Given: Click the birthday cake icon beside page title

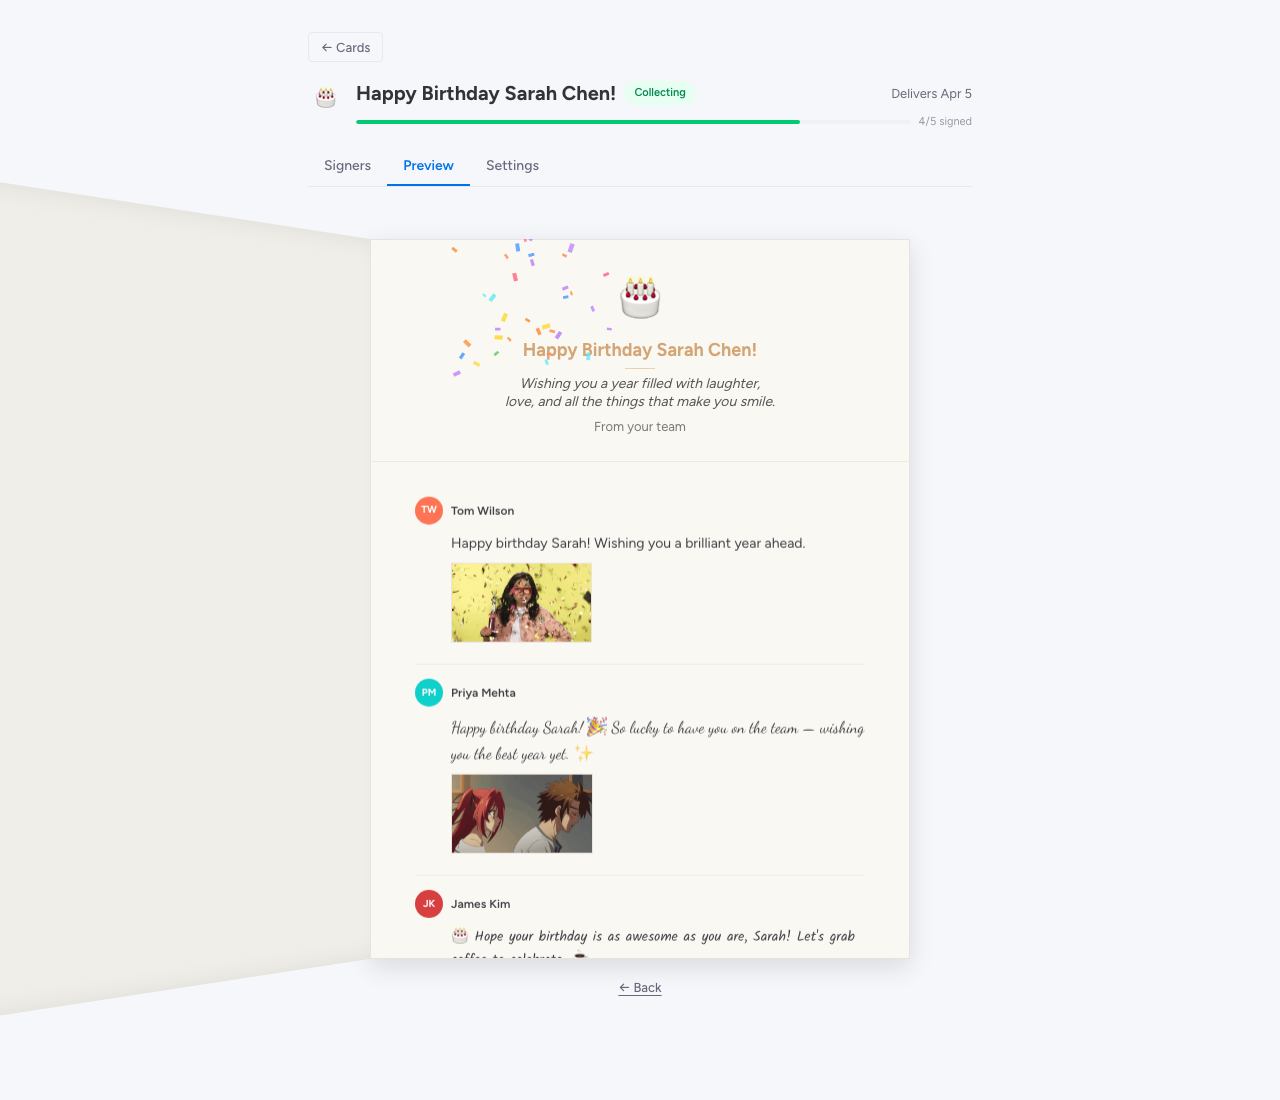Looking at the screenshot, I should [326, 97].
